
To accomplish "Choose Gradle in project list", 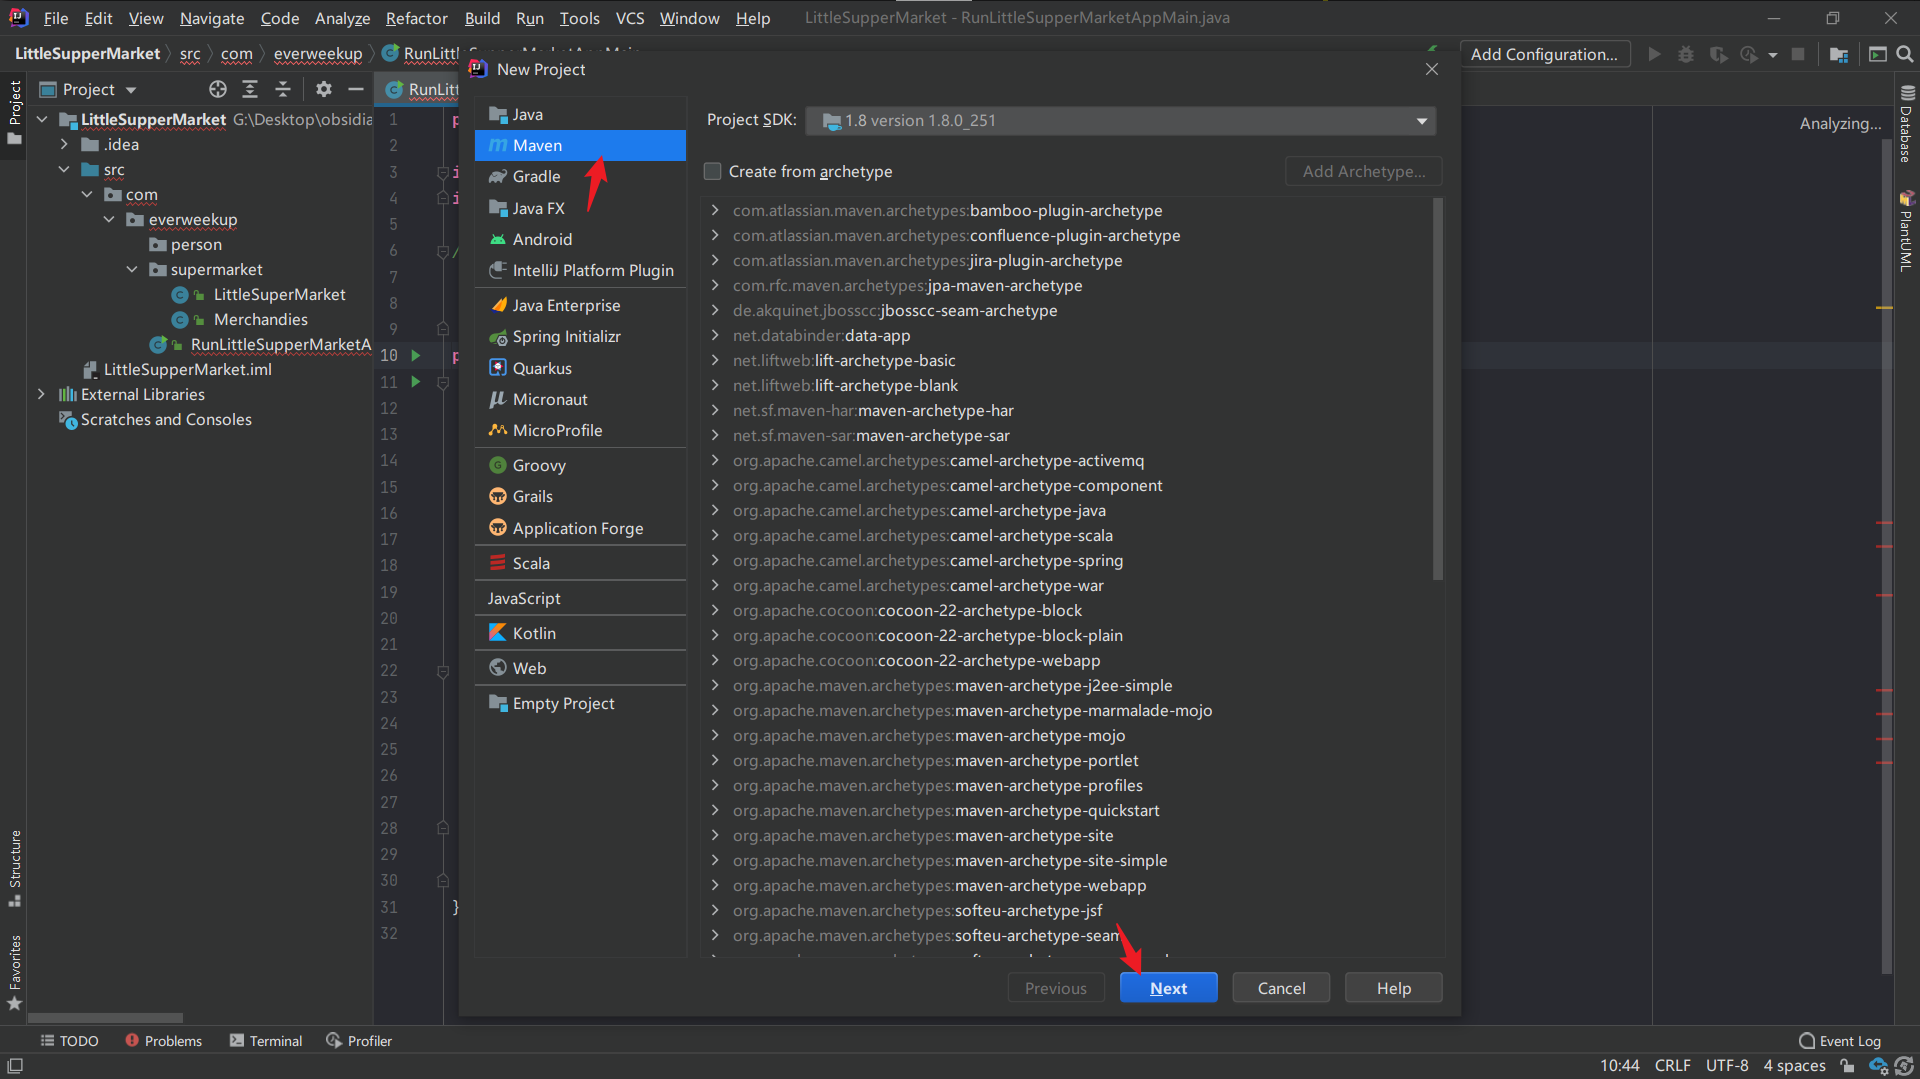I will point(580,176).
